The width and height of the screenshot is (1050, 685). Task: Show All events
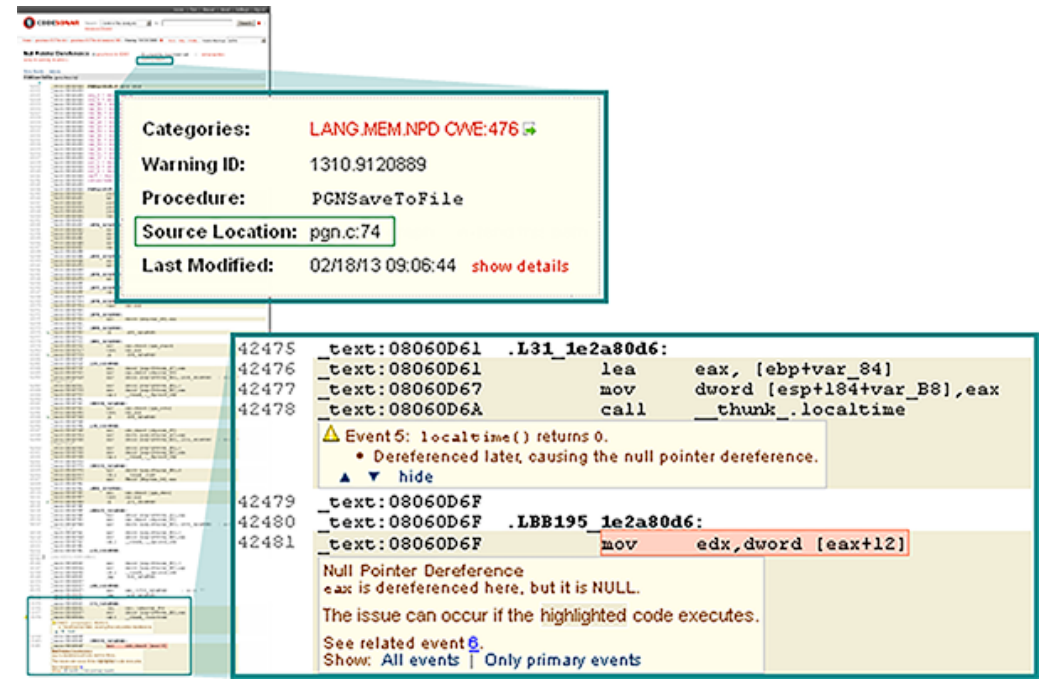point(420,660)
